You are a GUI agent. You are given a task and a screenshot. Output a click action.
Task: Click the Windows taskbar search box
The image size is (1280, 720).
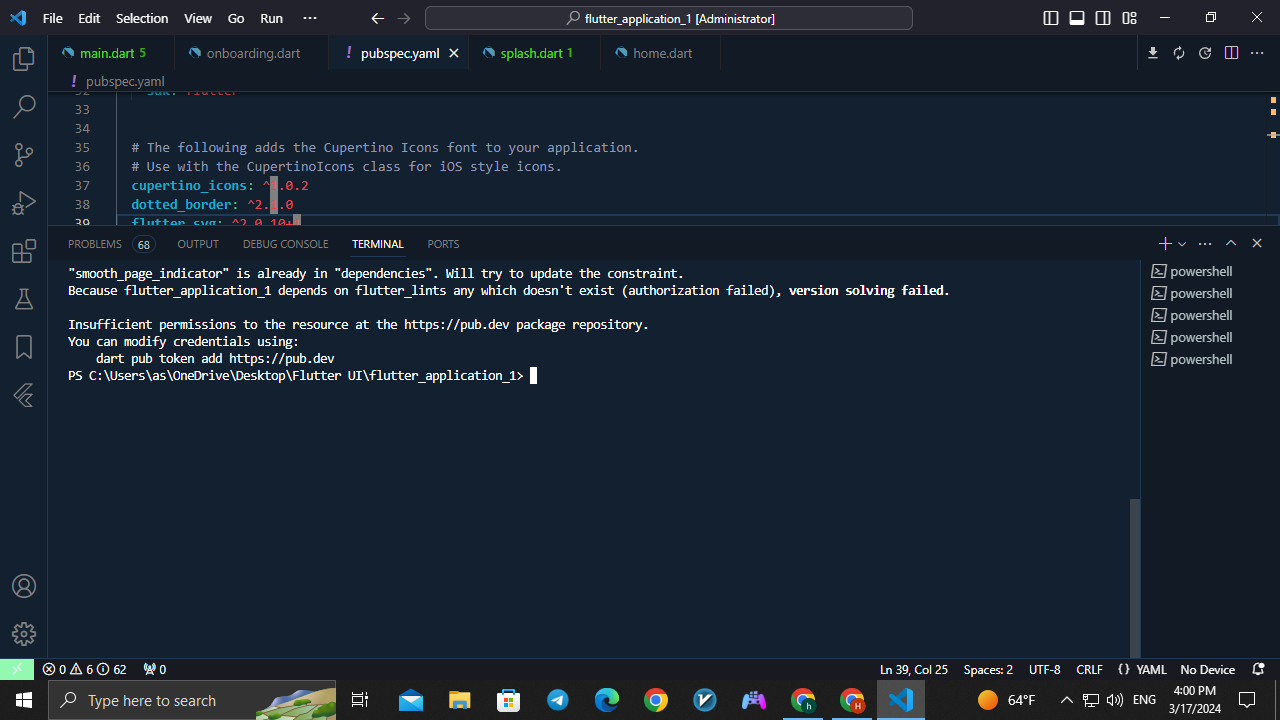click(x=192, y=700)
